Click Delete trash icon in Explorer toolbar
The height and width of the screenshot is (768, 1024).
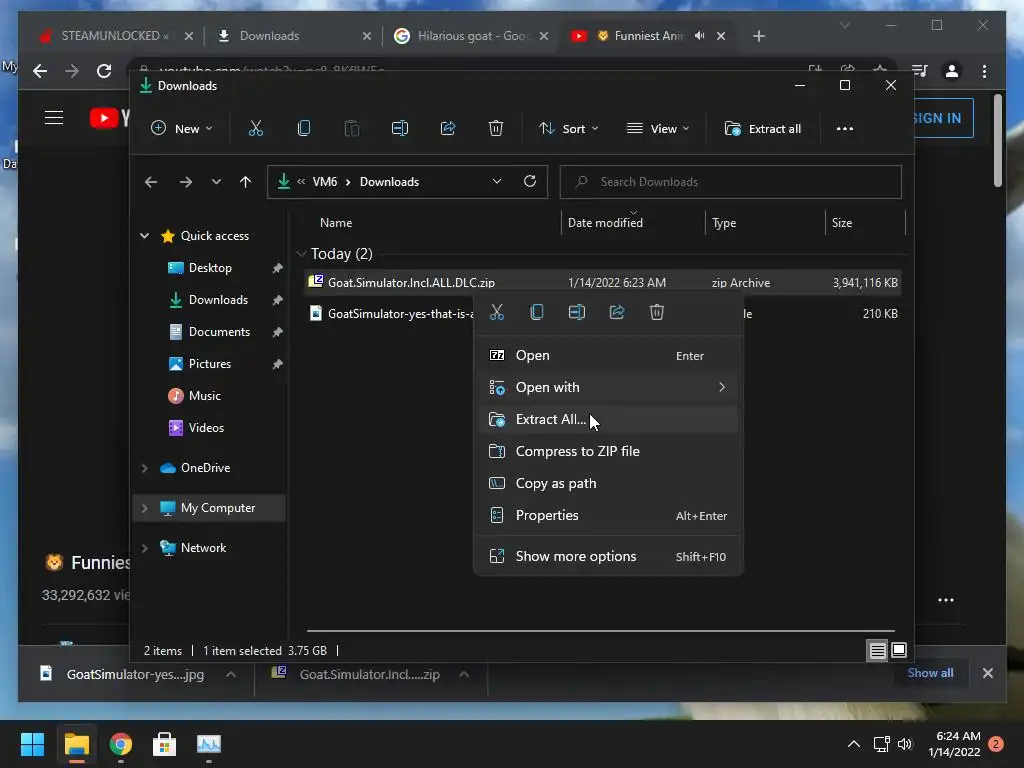(x=496, y=129)
